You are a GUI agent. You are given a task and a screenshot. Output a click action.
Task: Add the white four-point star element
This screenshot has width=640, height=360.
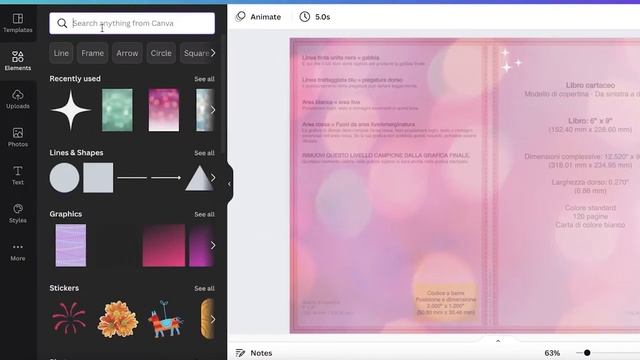click(x=71, y=110)
